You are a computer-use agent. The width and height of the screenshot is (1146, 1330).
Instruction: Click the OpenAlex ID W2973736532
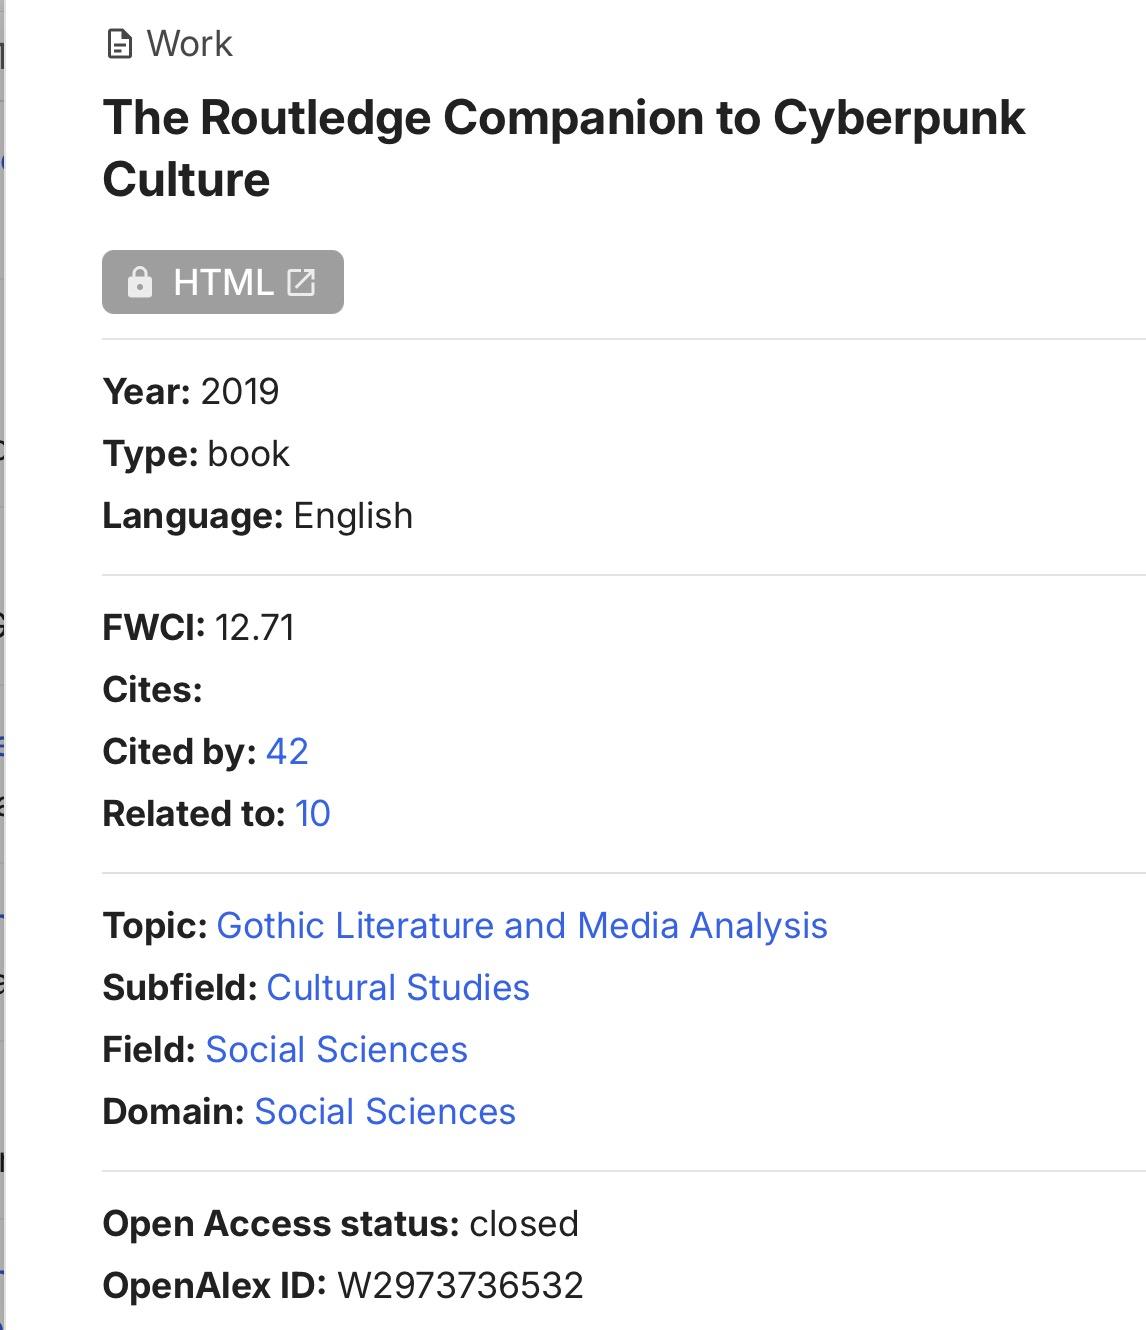coord(460,1285)
